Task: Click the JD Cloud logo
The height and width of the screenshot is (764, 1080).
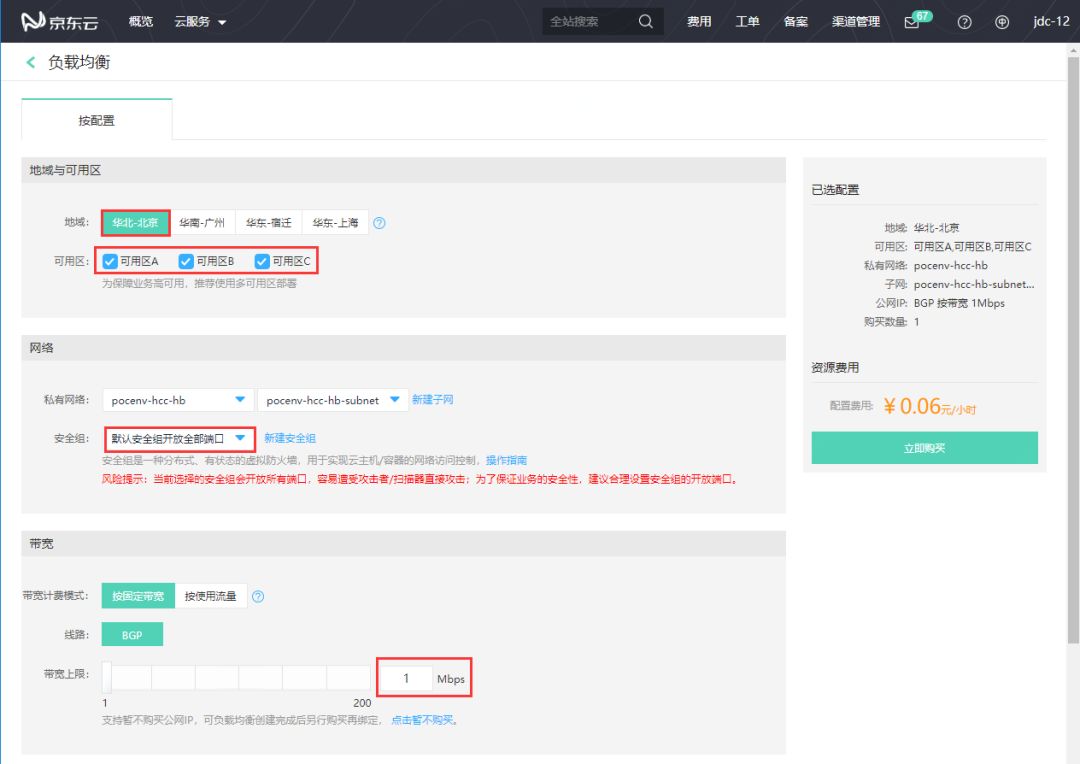Action: pyautogui.click(x=60, y=21)
